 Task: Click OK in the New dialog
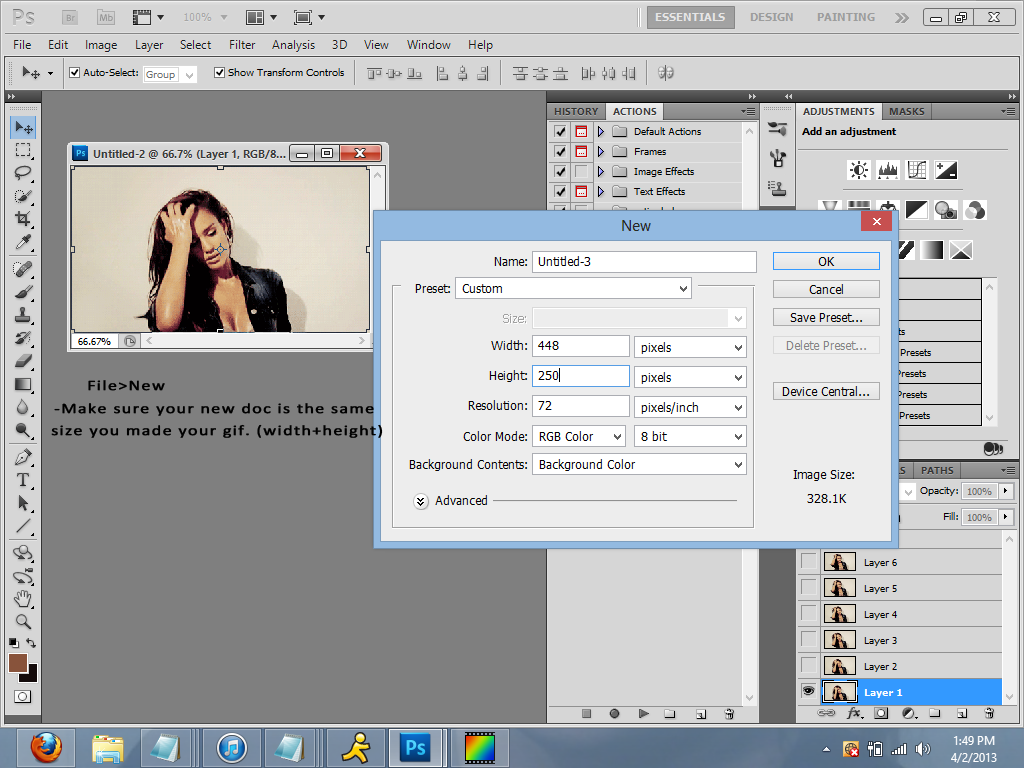click(x=826, y=262)
